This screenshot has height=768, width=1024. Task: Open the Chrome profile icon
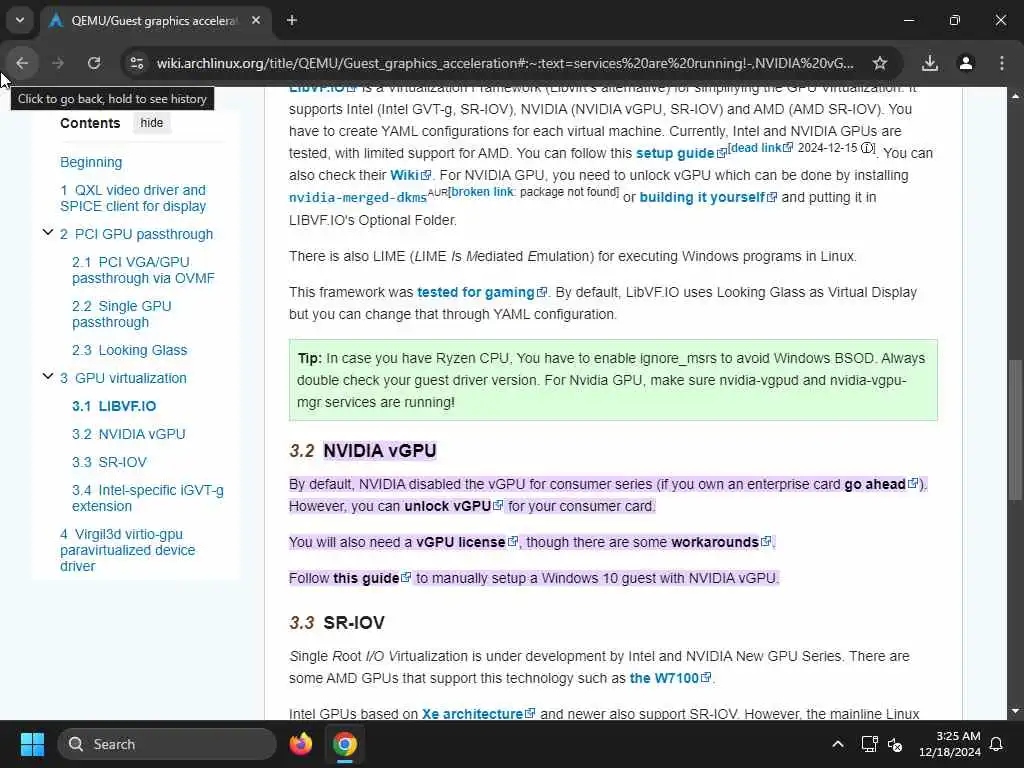point(966,63)
